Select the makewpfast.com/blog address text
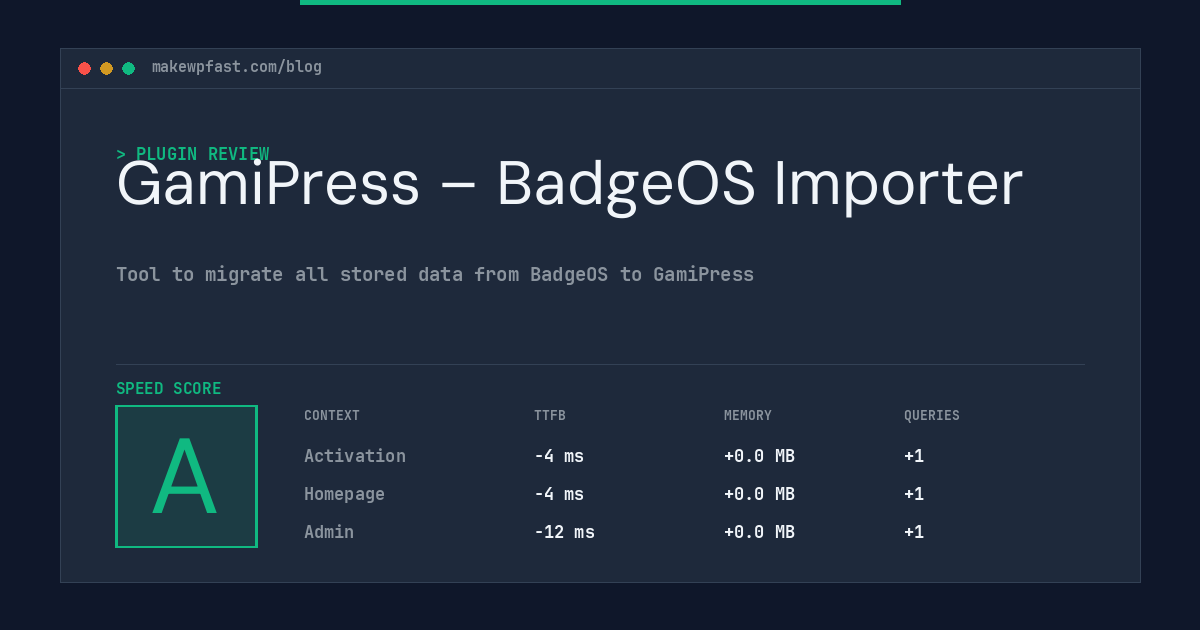This screenshot has width=1200, height=630. click(237, 67)
